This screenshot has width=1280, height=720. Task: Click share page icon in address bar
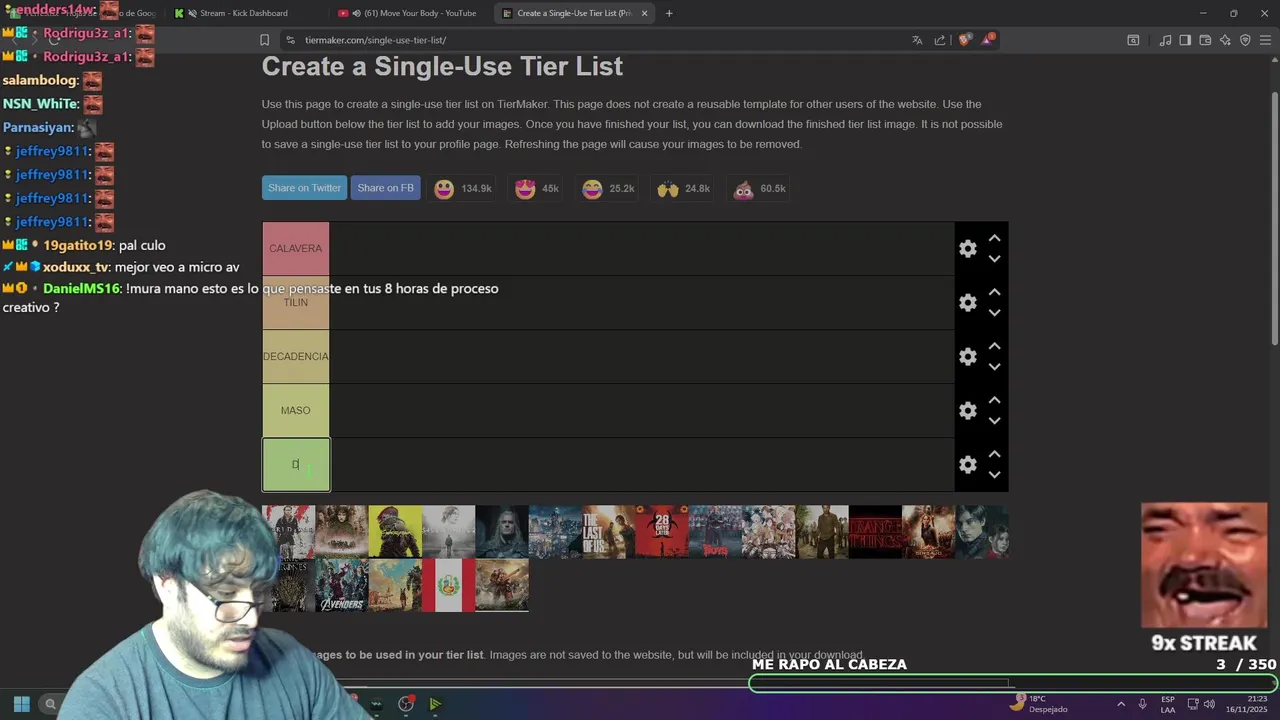pyautogui.click(x=940, y=40)
